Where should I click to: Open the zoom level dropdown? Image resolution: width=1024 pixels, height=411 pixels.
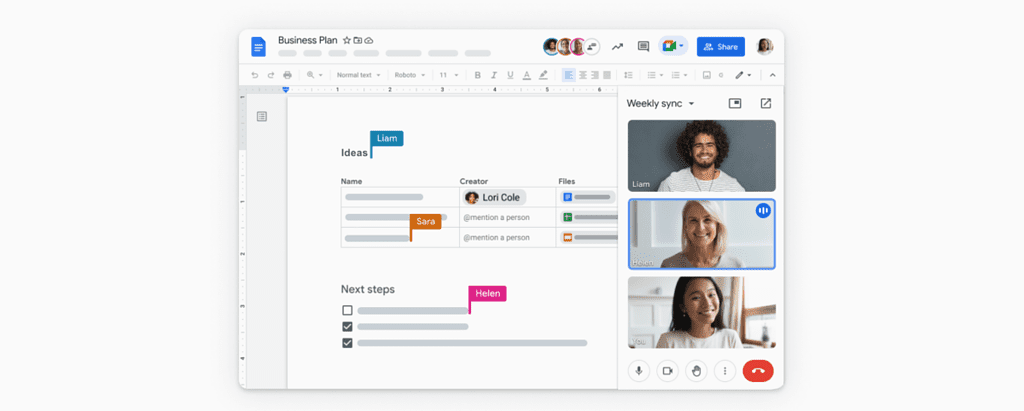314,75
